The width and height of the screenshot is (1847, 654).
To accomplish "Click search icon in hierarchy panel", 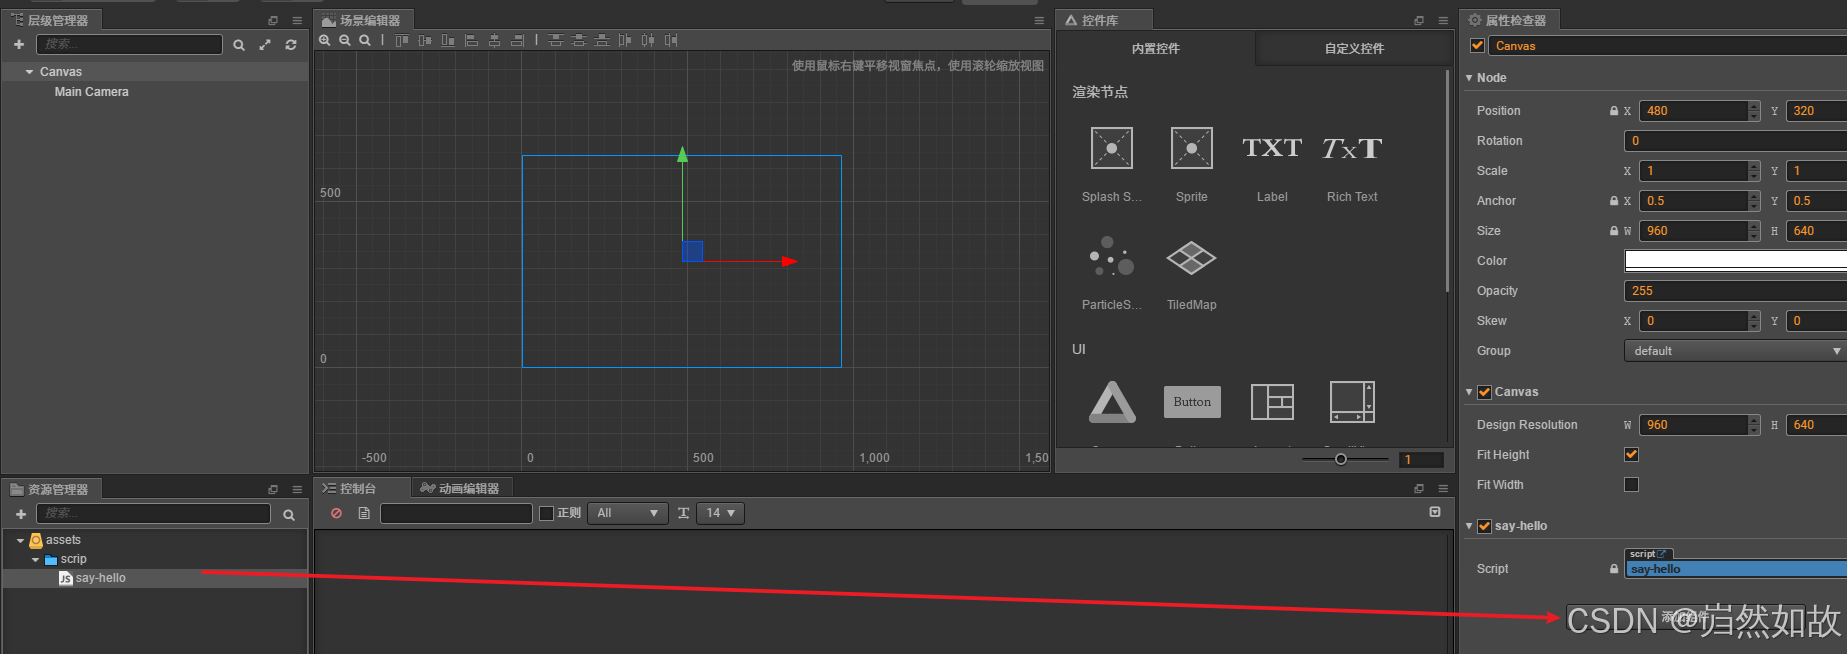I will click(239, 45).
